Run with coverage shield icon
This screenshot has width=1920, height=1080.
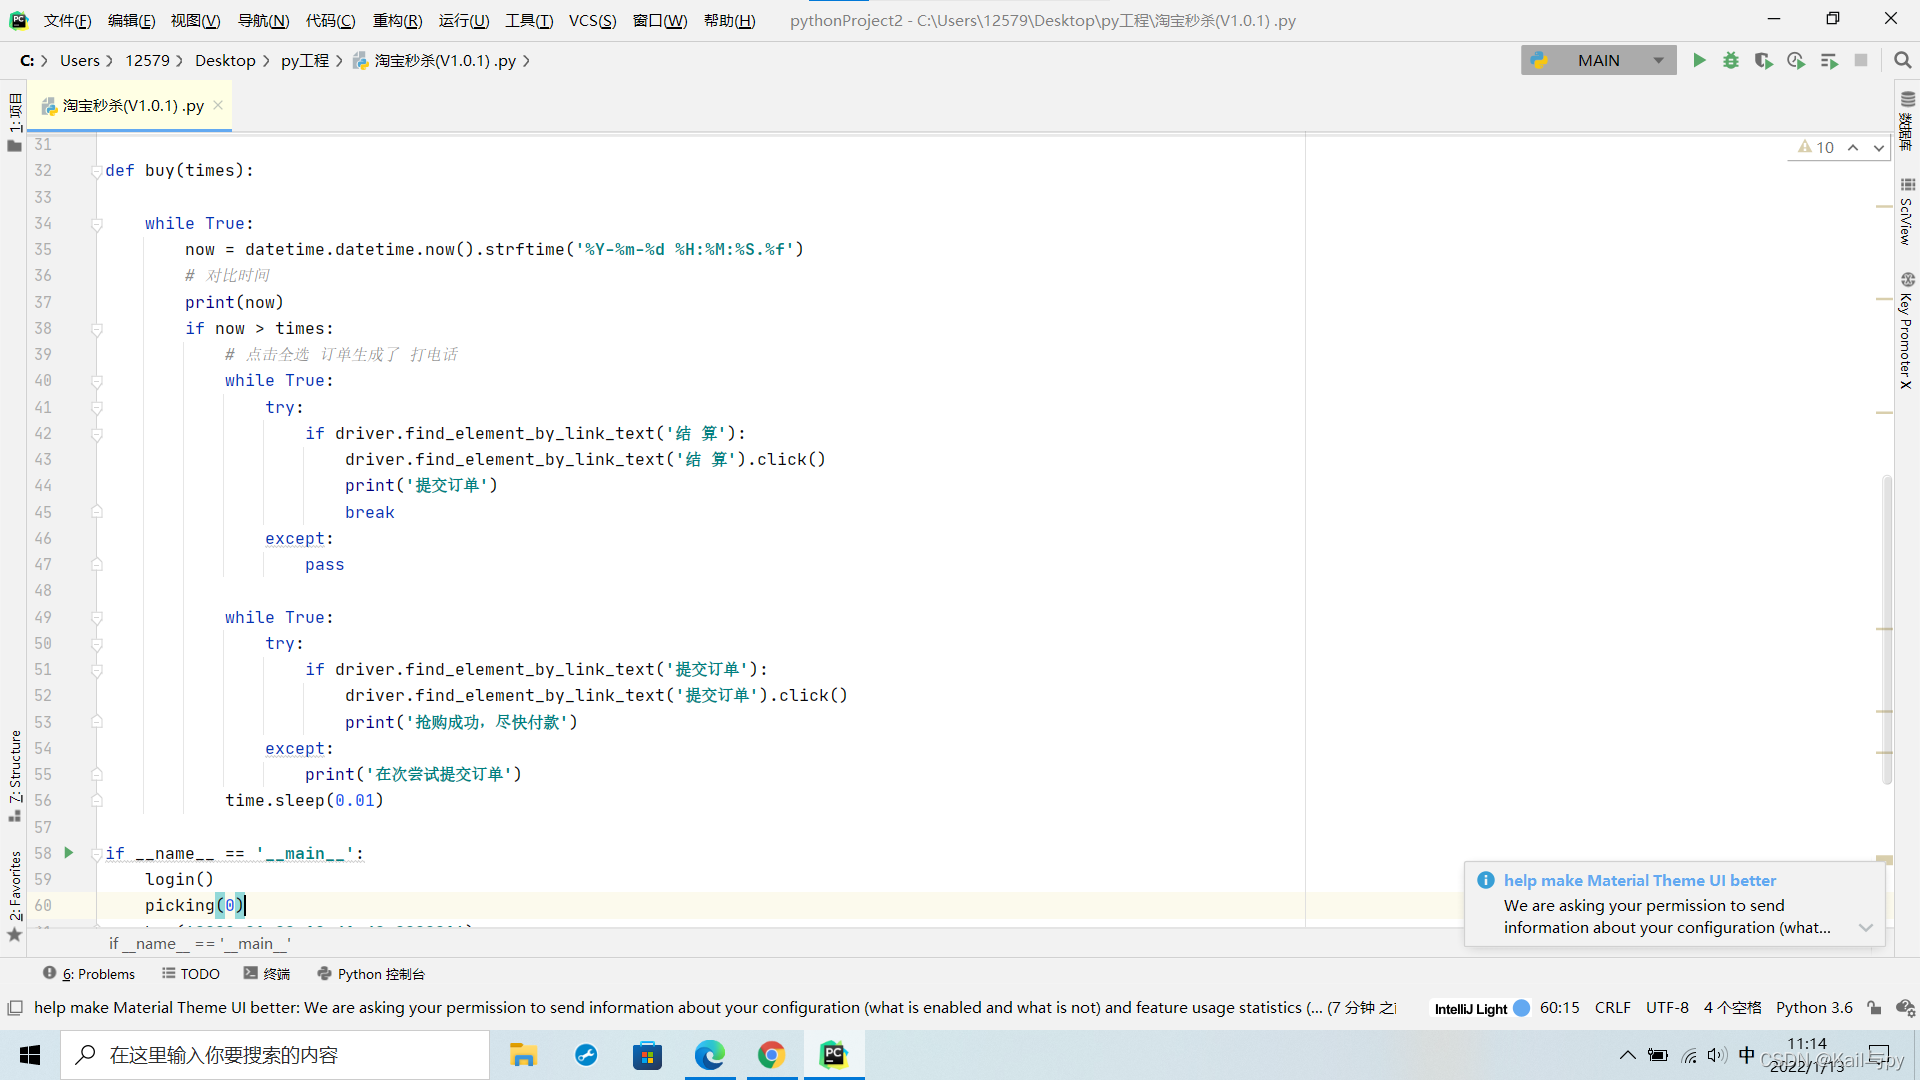coord(1763,61)
